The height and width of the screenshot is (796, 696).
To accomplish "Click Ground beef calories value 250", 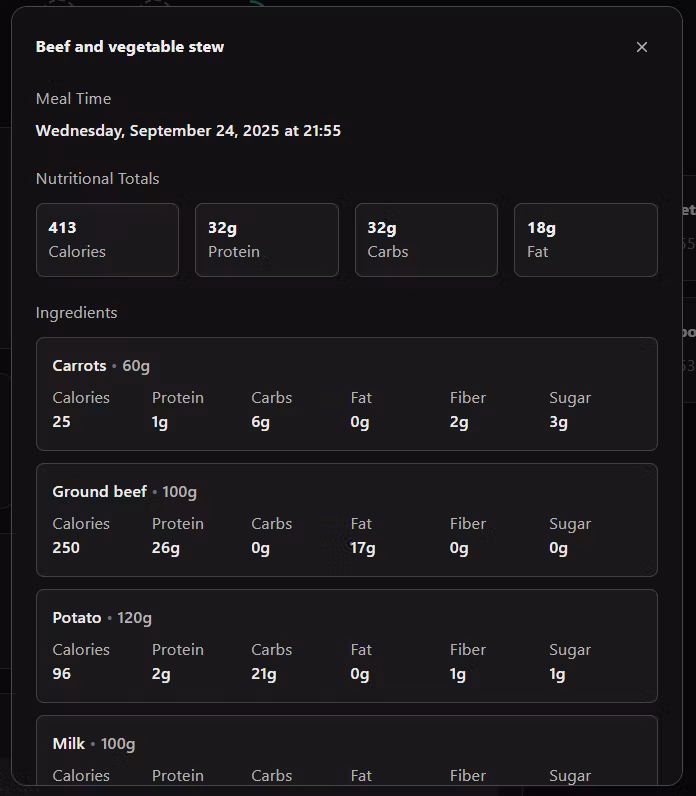I will [66, 548].
